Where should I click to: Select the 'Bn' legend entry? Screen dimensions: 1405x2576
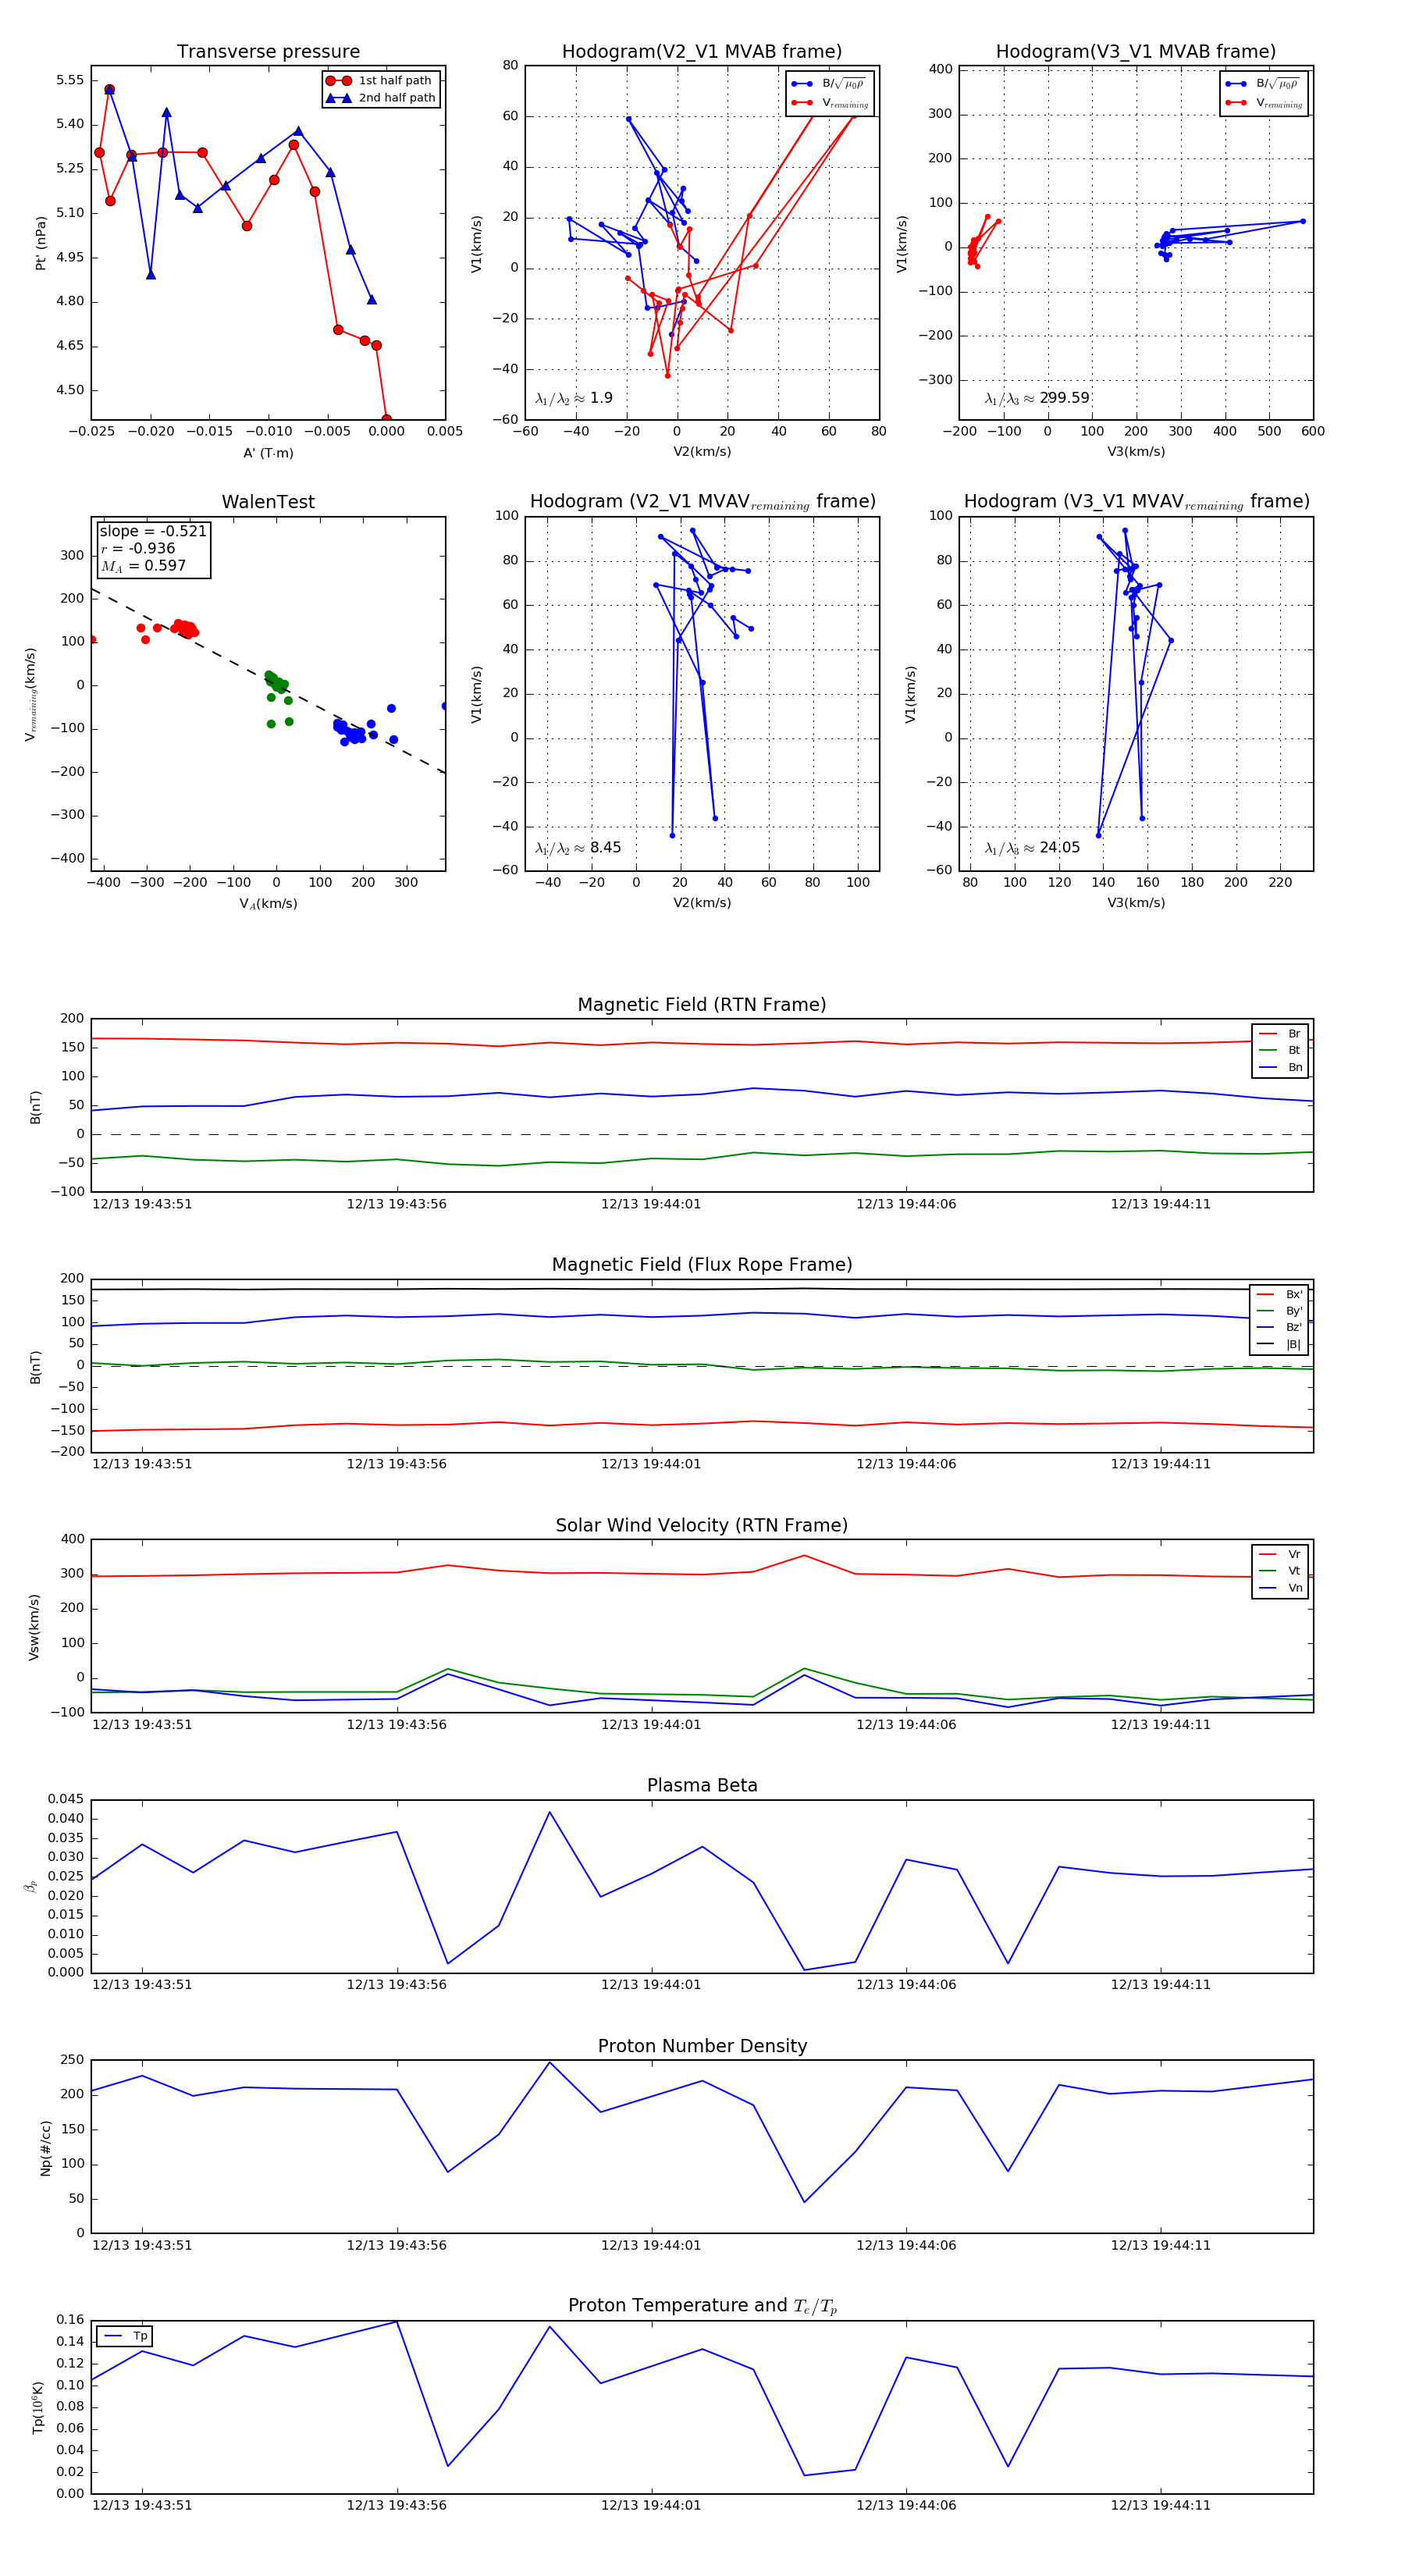(x=1280, y=1068)
